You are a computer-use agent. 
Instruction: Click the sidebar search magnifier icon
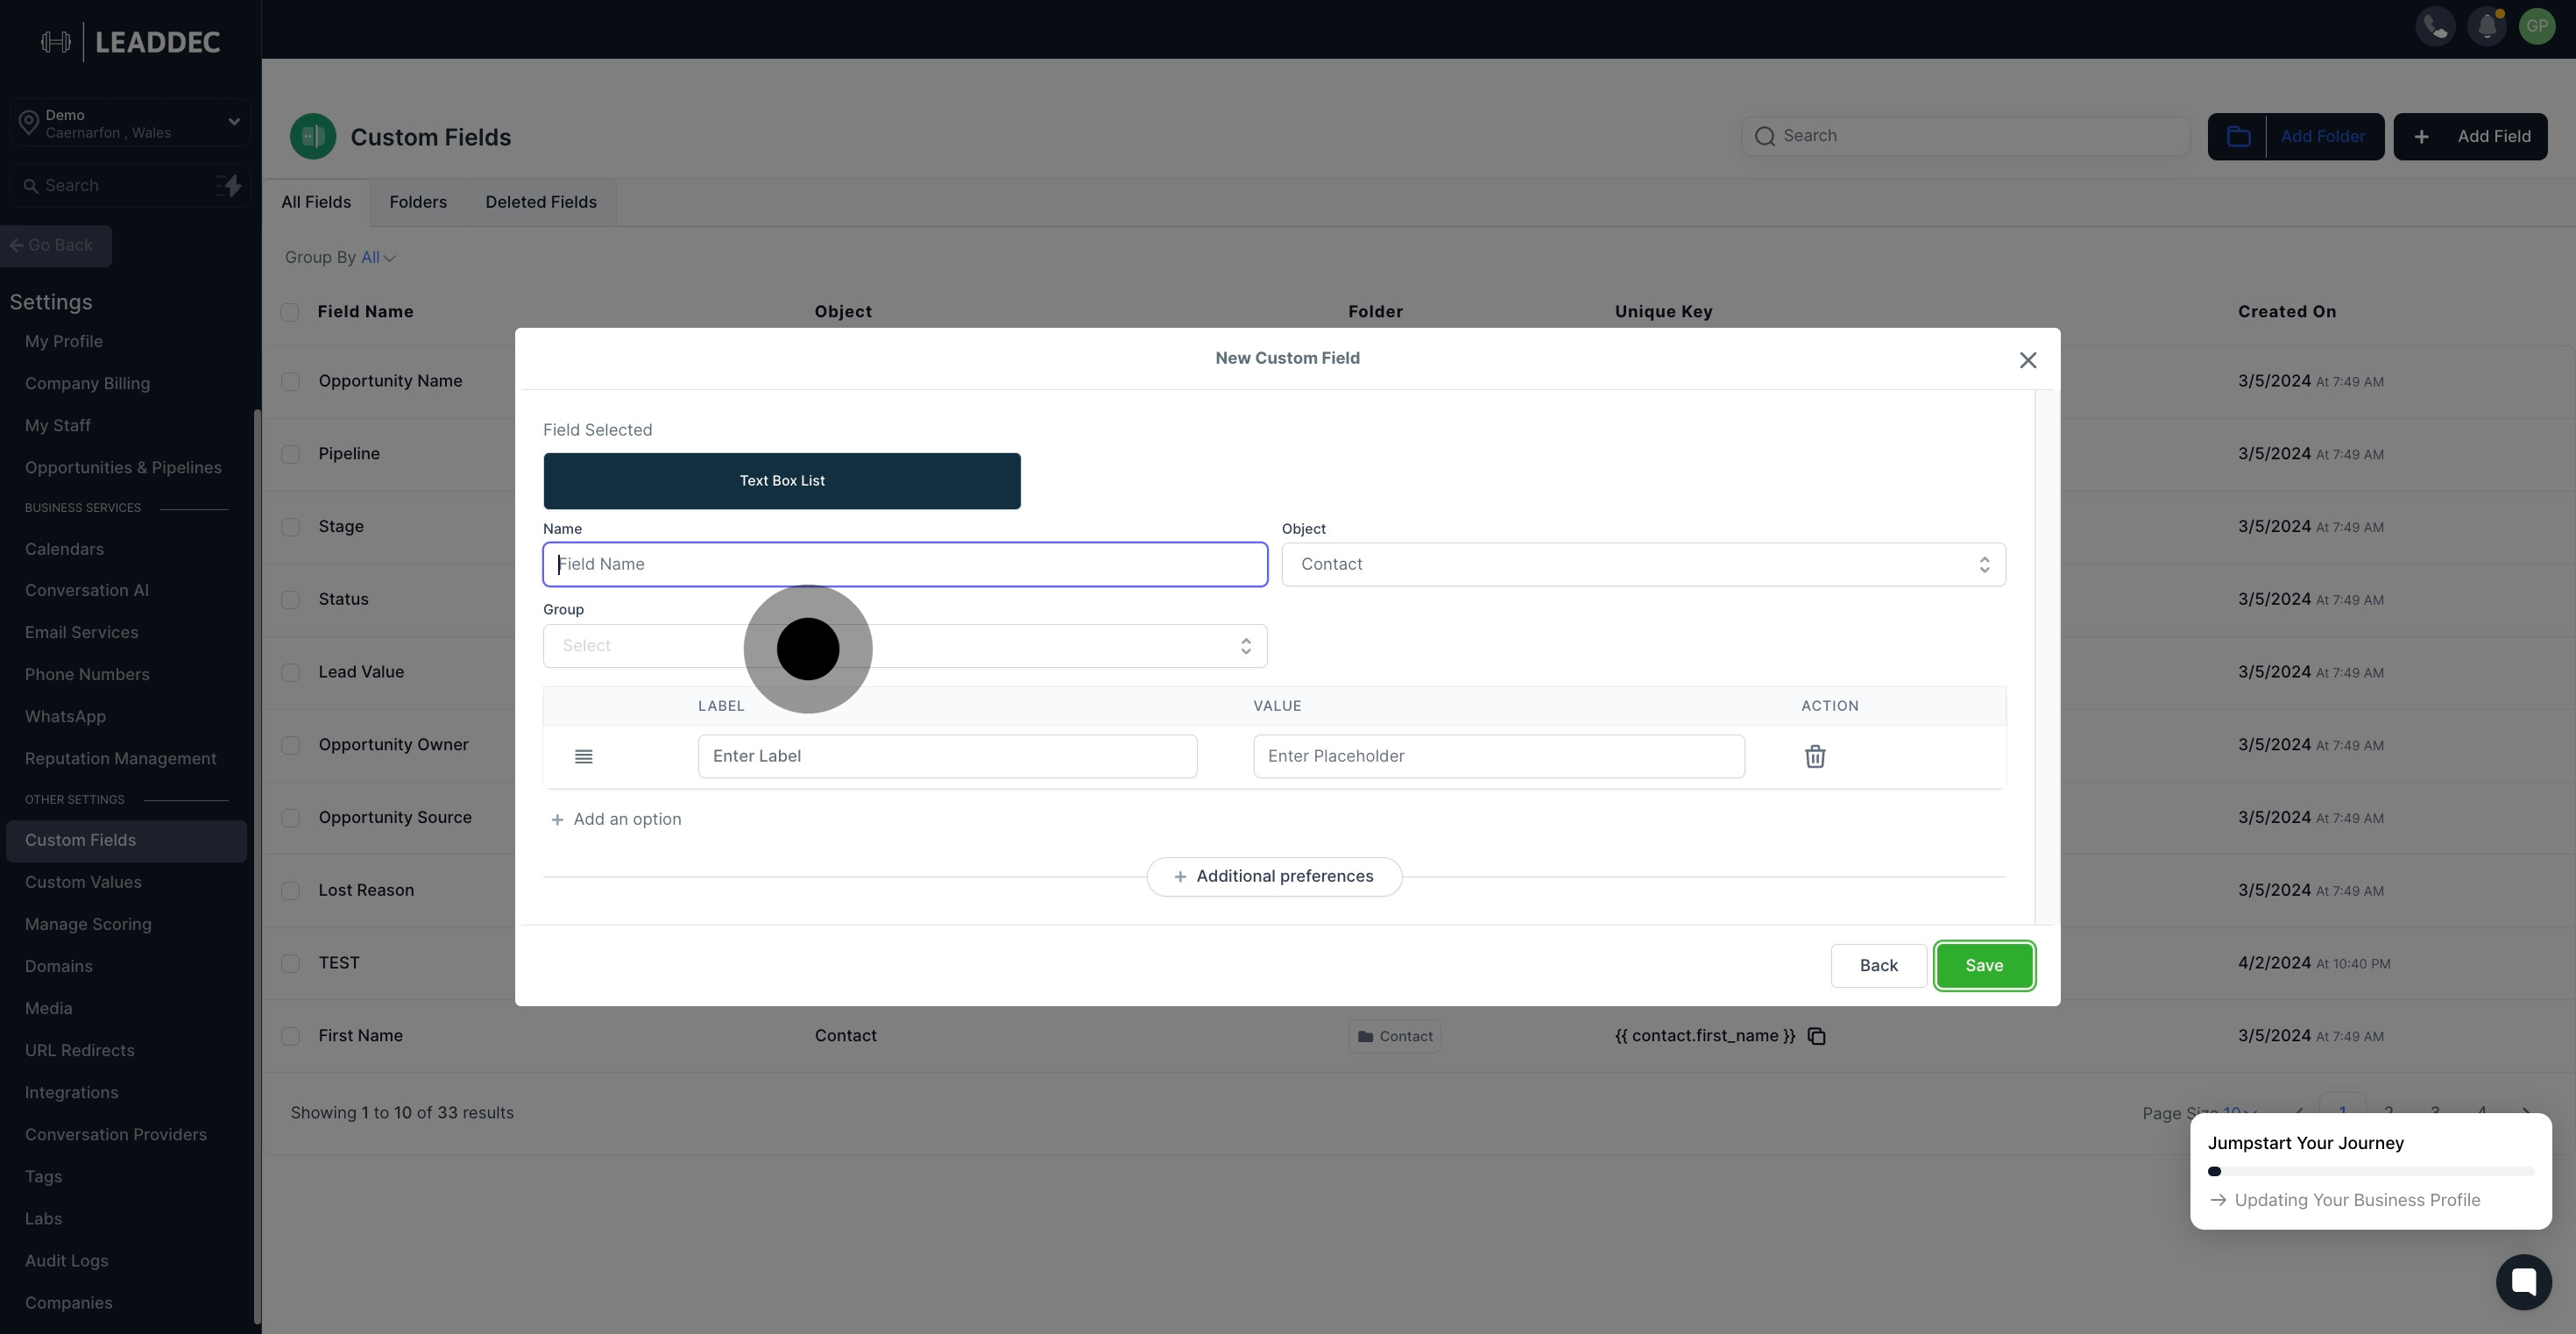click(x=31, y=186)
